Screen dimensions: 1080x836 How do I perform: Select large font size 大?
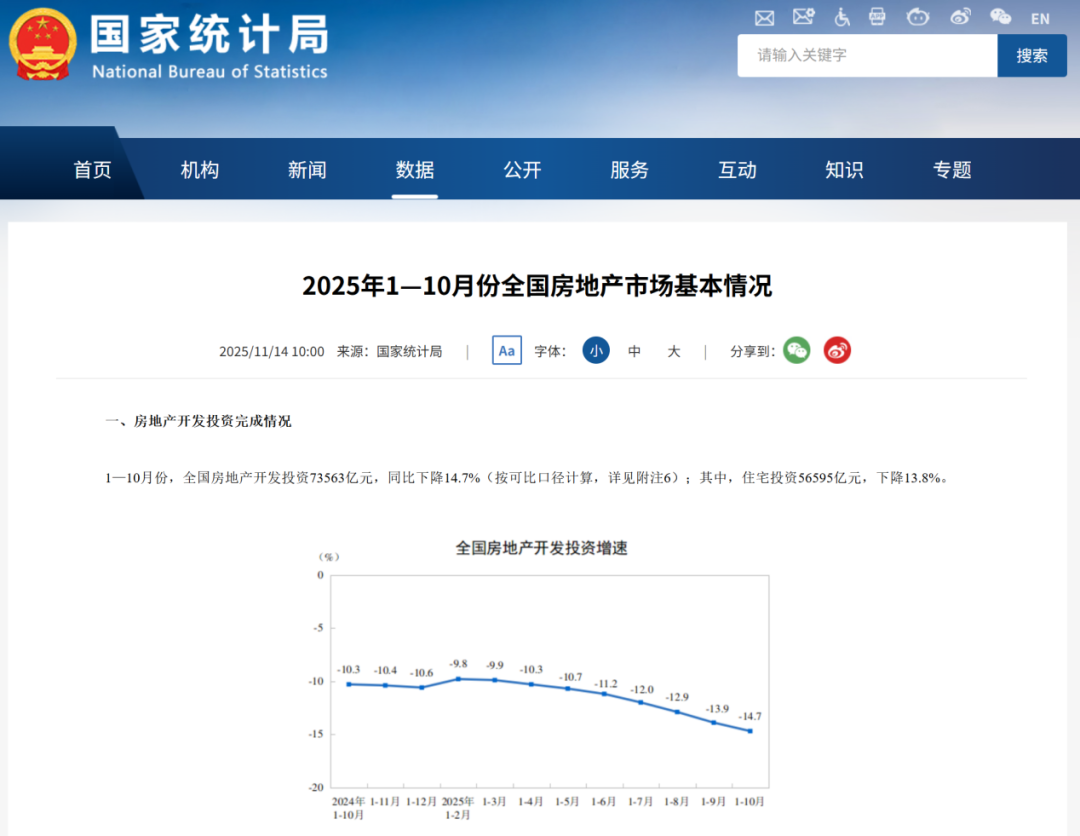pos(674,351)
